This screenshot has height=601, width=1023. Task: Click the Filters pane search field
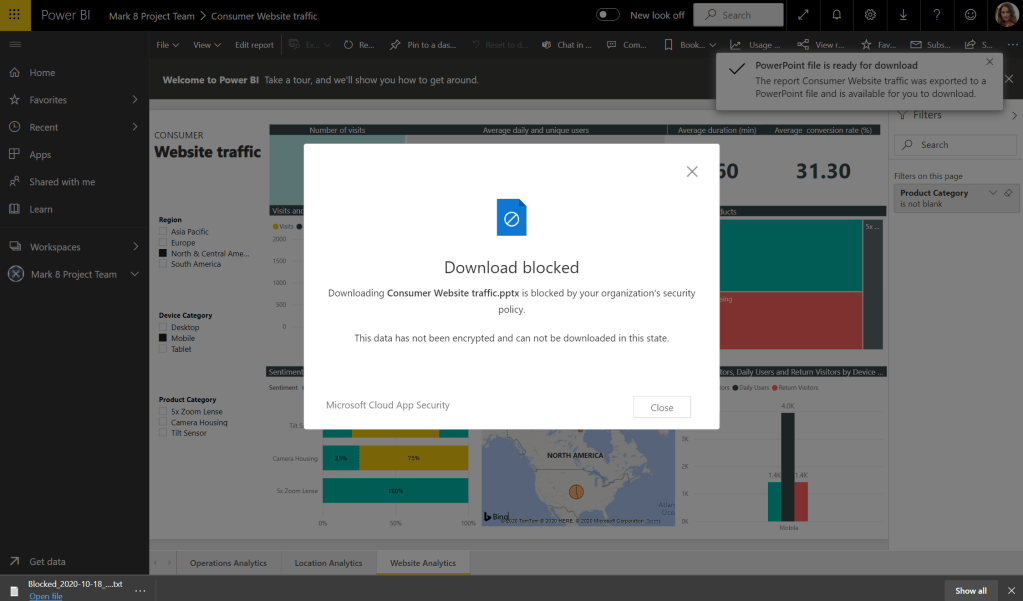click(x=955, y=145)
